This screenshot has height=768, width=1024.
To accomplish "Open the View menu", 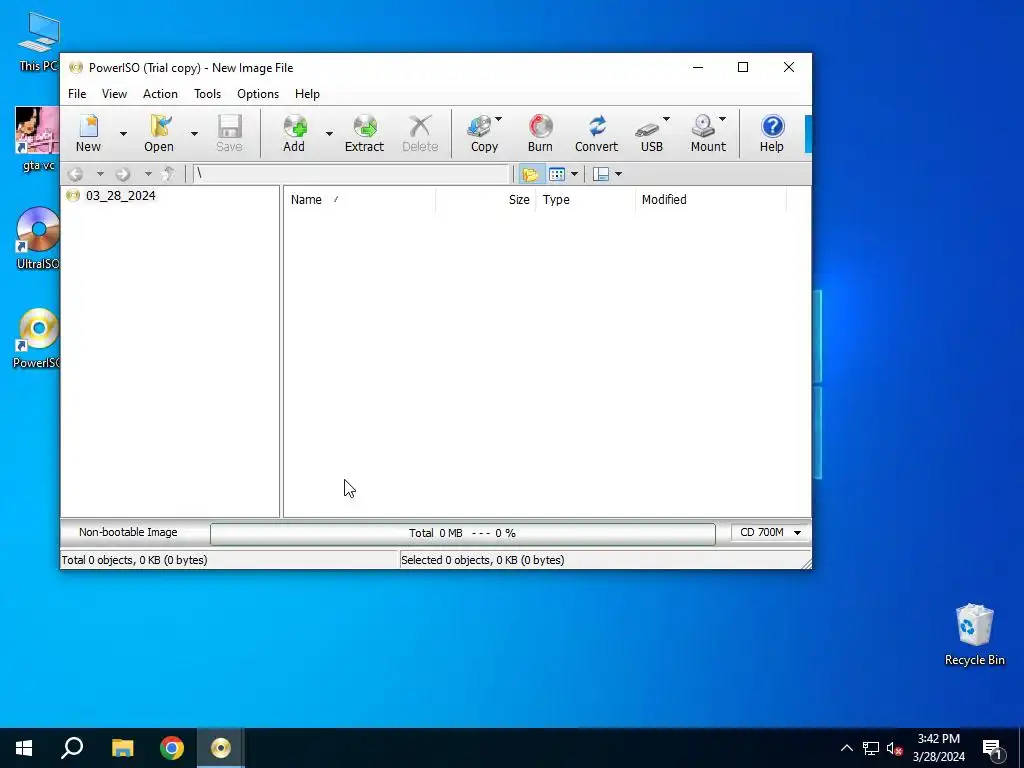I will [x=114, y=94].
